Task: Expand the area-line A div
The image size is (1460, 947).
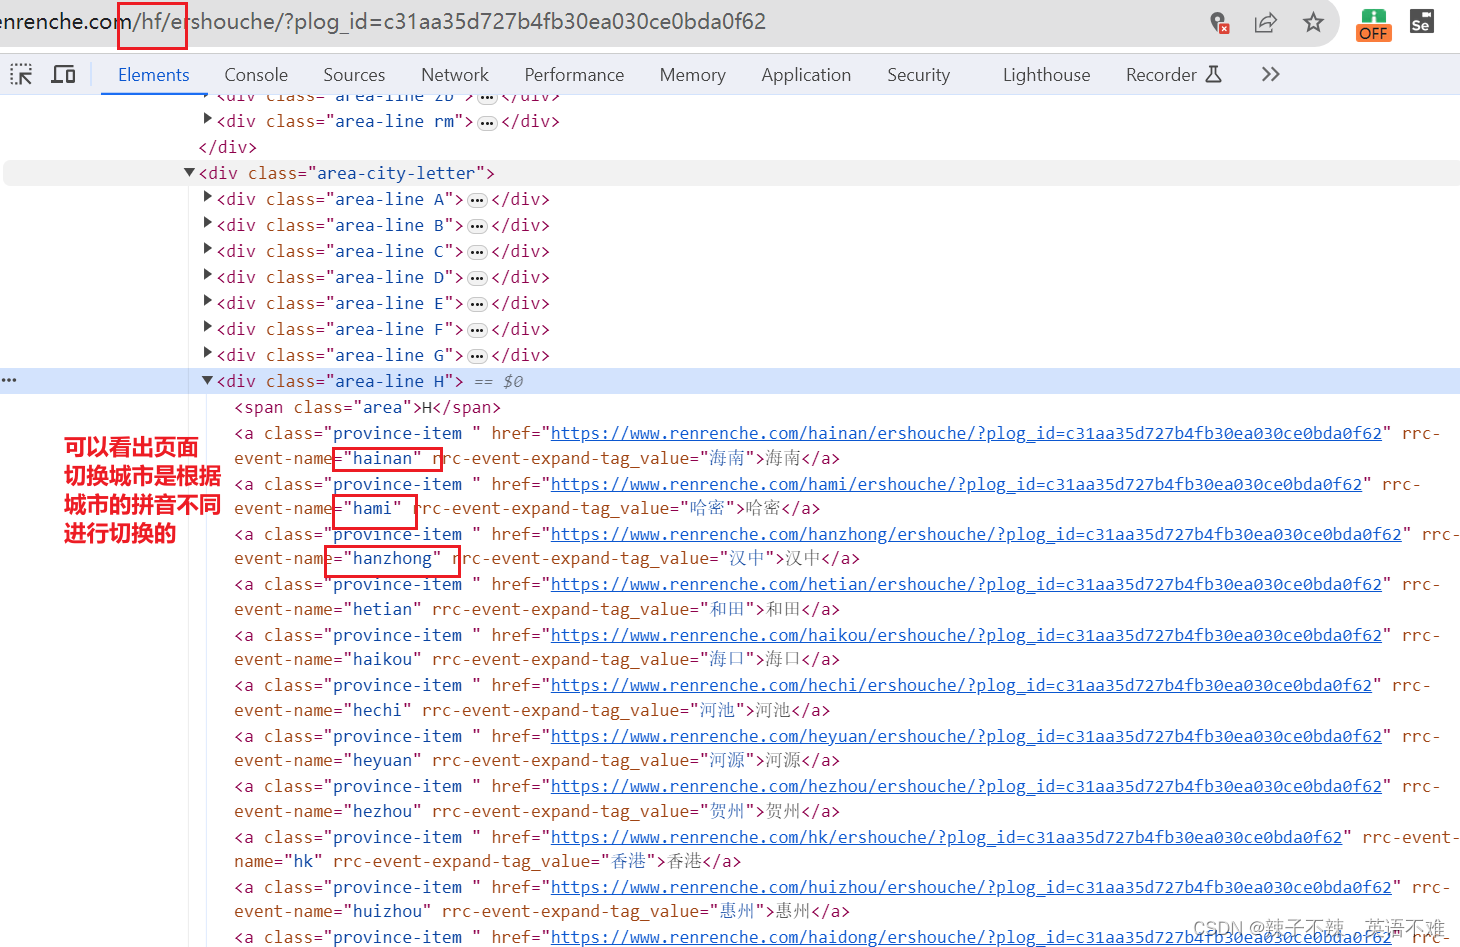Action: (x=208, y=198)
